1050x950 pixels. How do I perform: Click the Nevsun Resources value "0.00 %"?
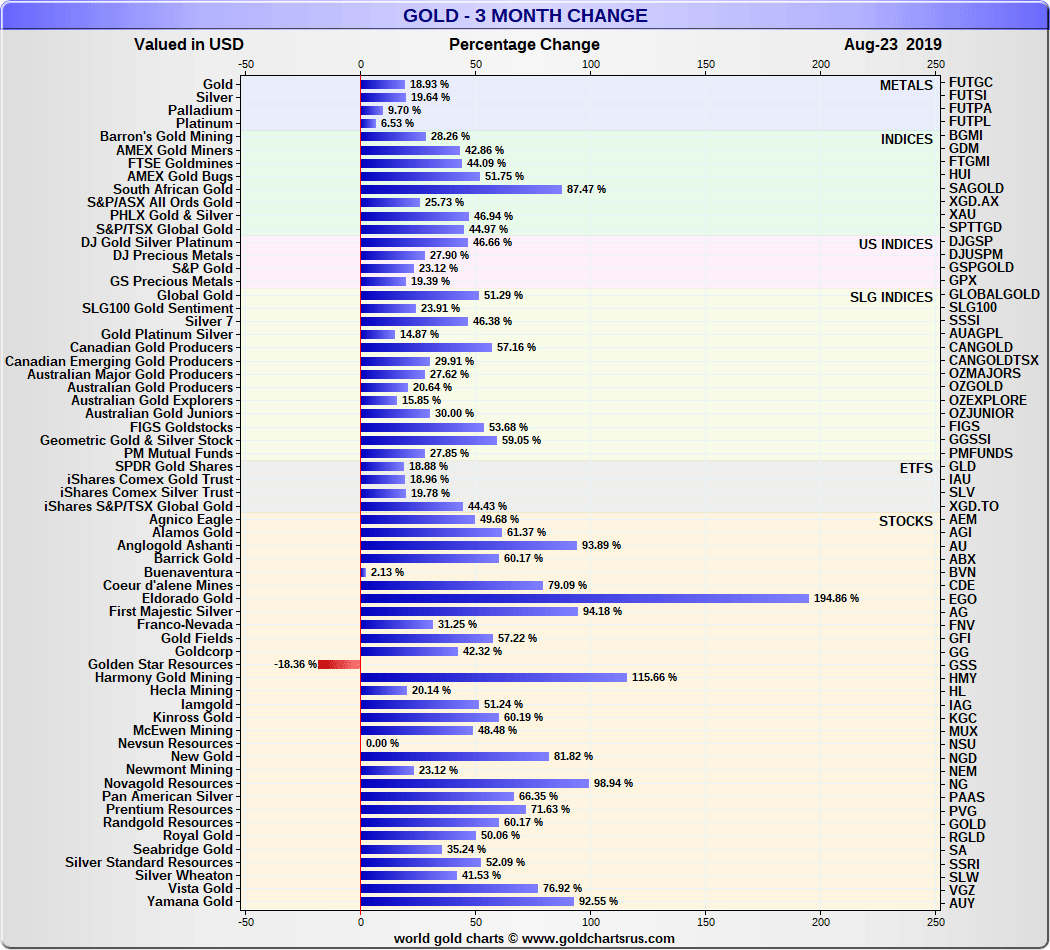(382, 743)
